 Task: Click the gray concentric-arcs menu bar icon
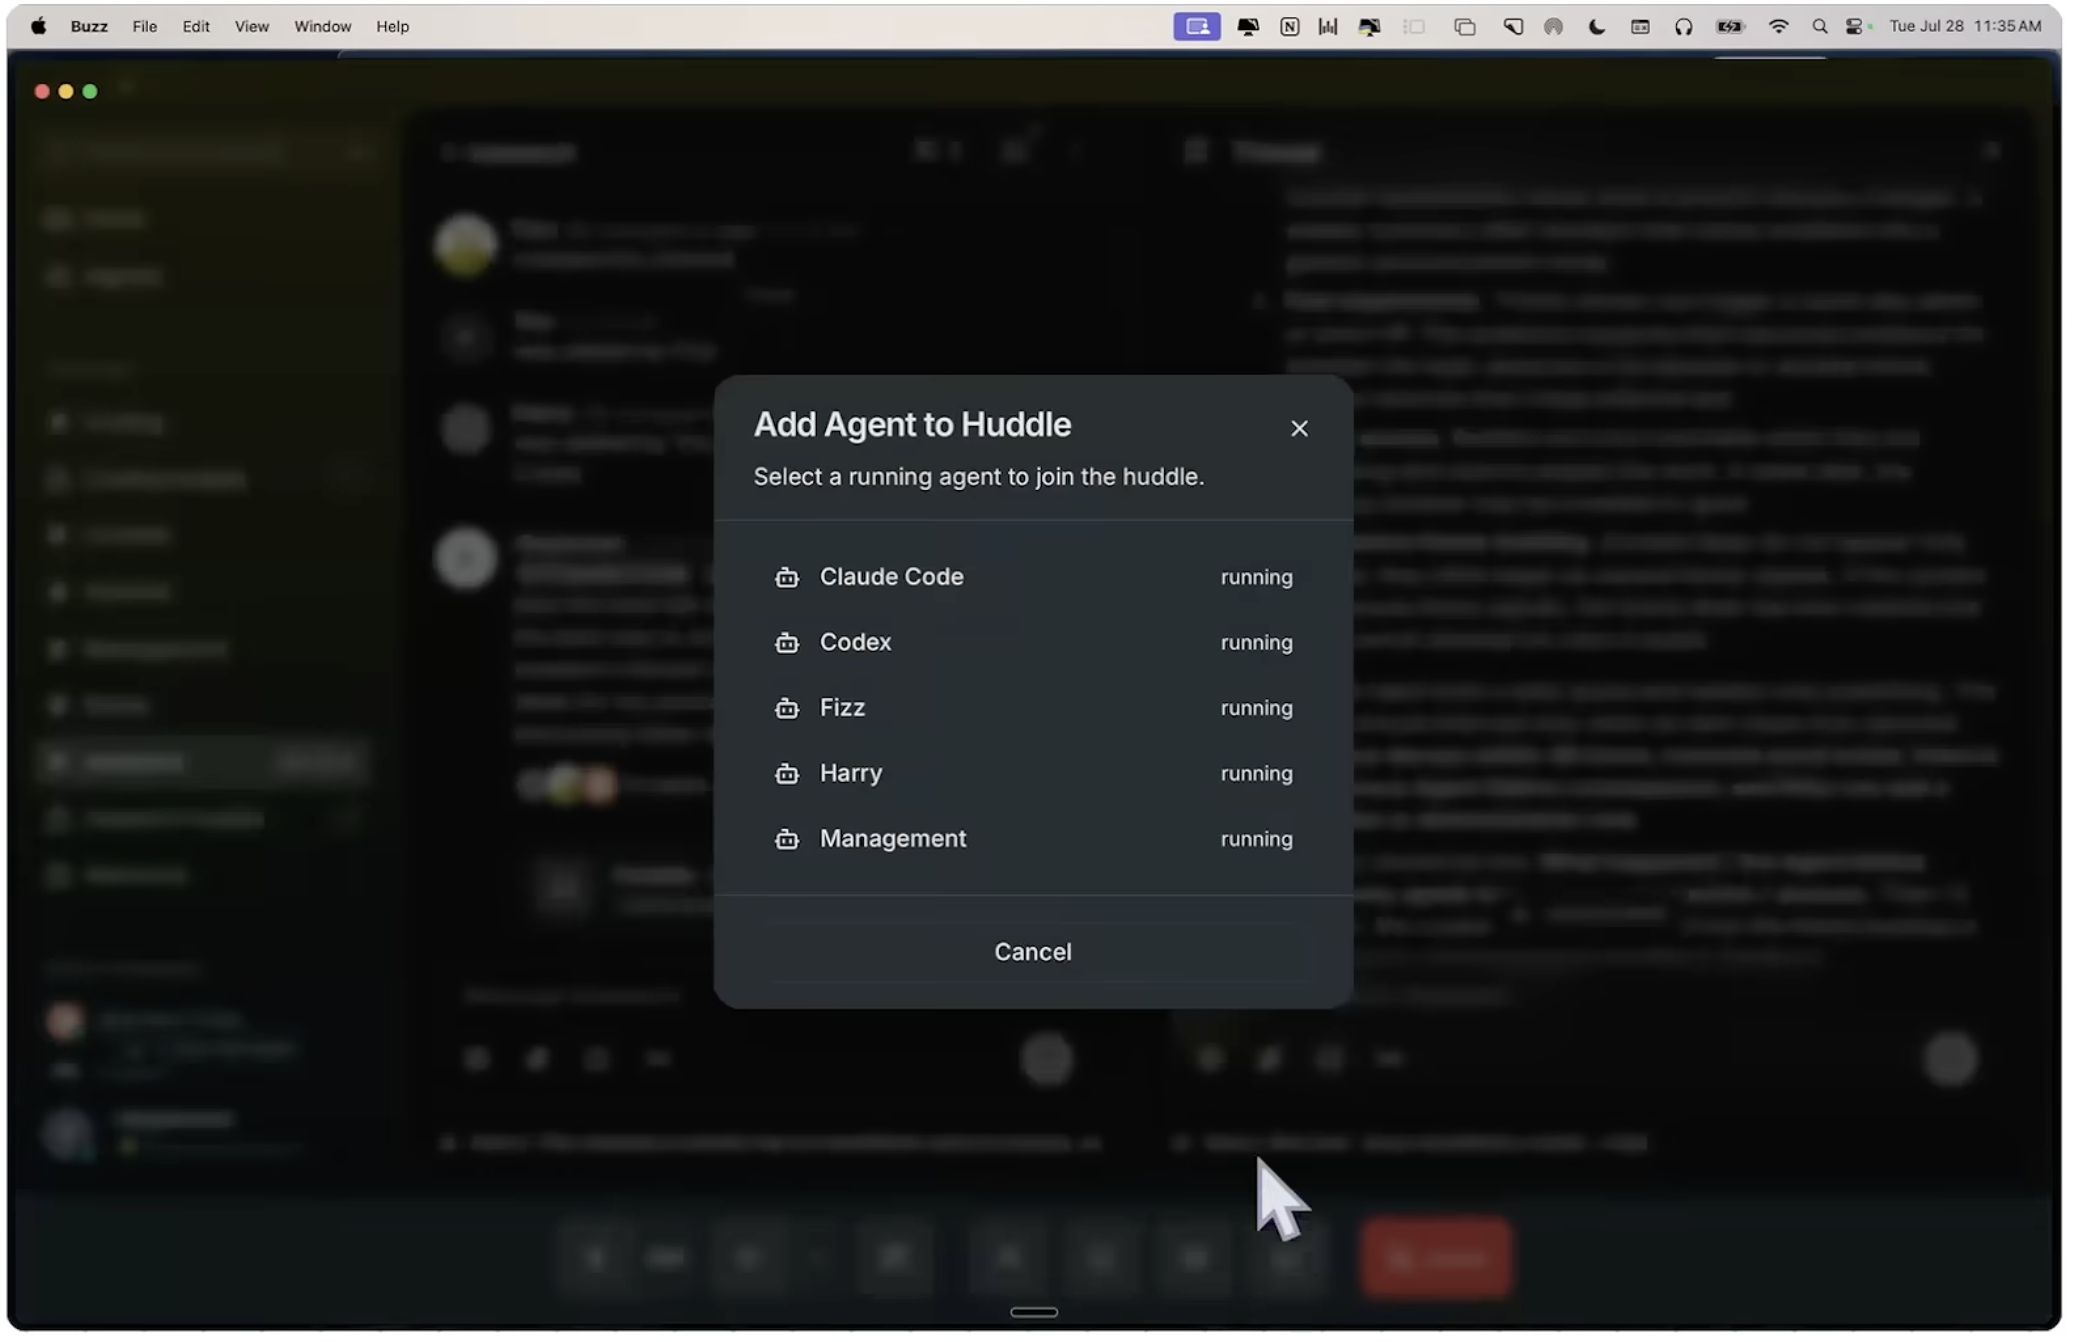click(1553, 27)
